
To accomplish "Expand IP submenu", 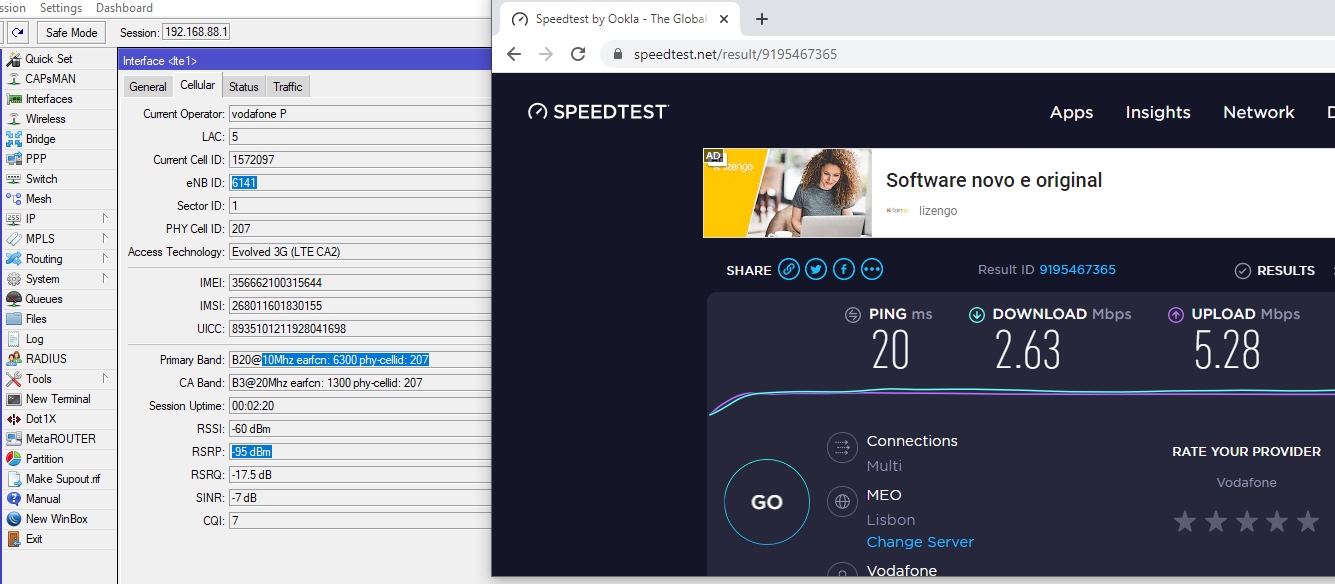I will click(104, 219).
